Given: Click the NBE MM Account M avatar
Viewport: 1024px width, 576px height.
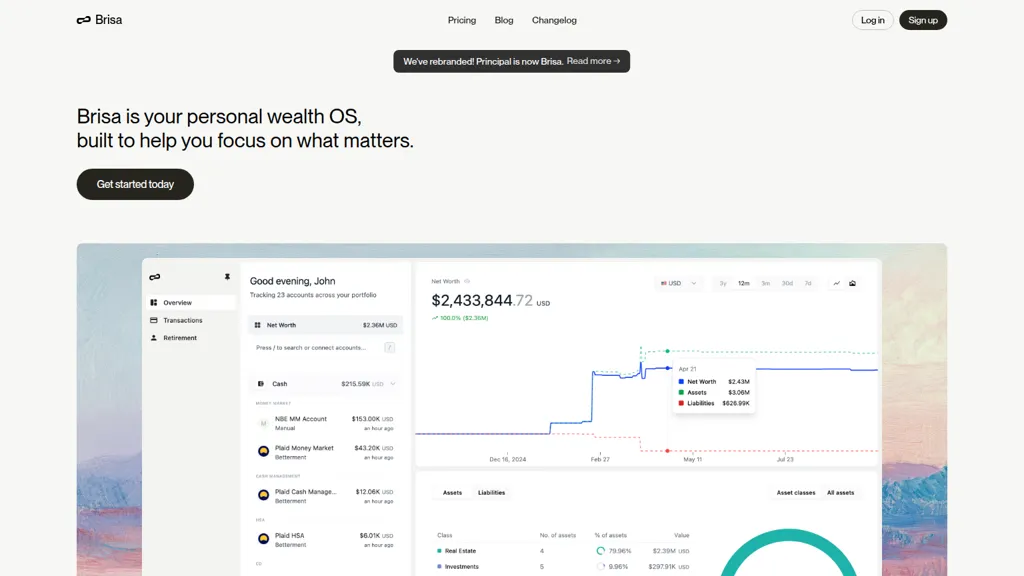Looking at the screenshot, I should tap(263, 423).
